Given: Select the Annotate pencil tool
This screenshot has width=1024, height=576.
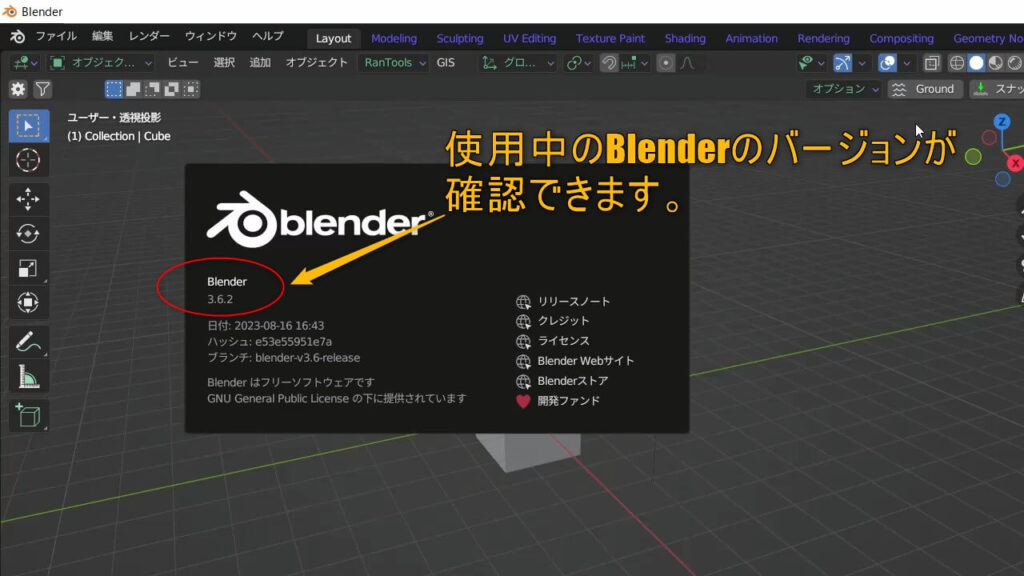Looking at the screenshot, I should coord(28,342).
